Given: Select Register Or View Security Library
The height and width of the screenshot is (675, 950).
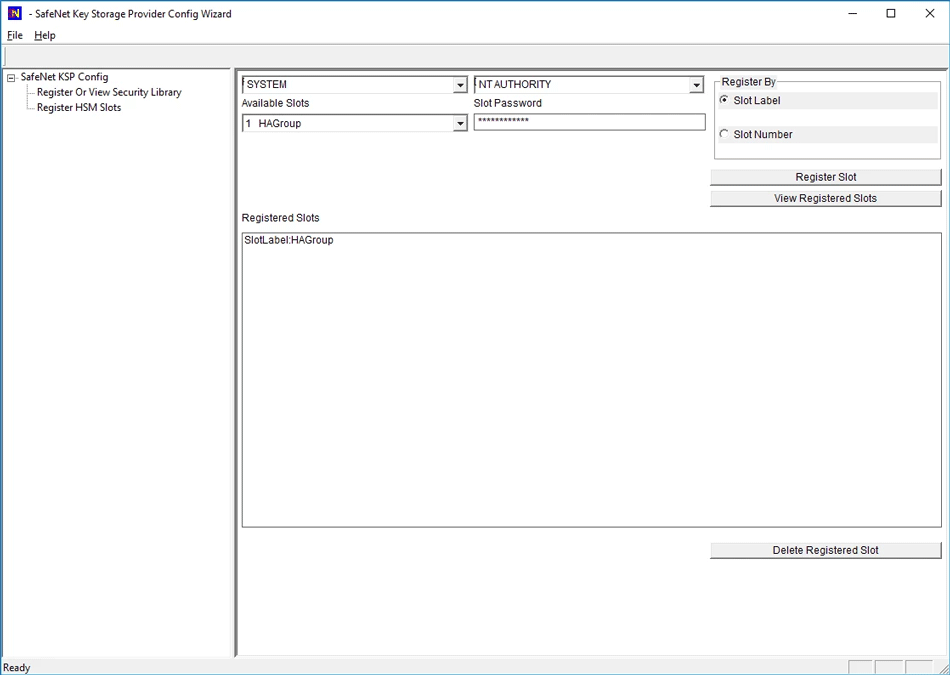Looking at the screenshot, I should (x=109, y=92).
